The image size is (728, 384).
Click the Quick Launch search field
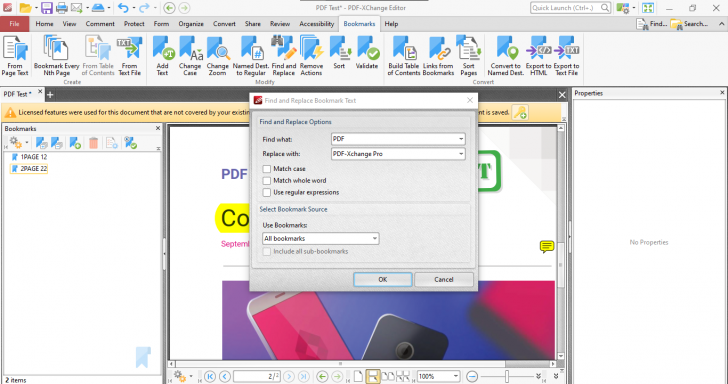pyautogui.click(x=570, y=7)
